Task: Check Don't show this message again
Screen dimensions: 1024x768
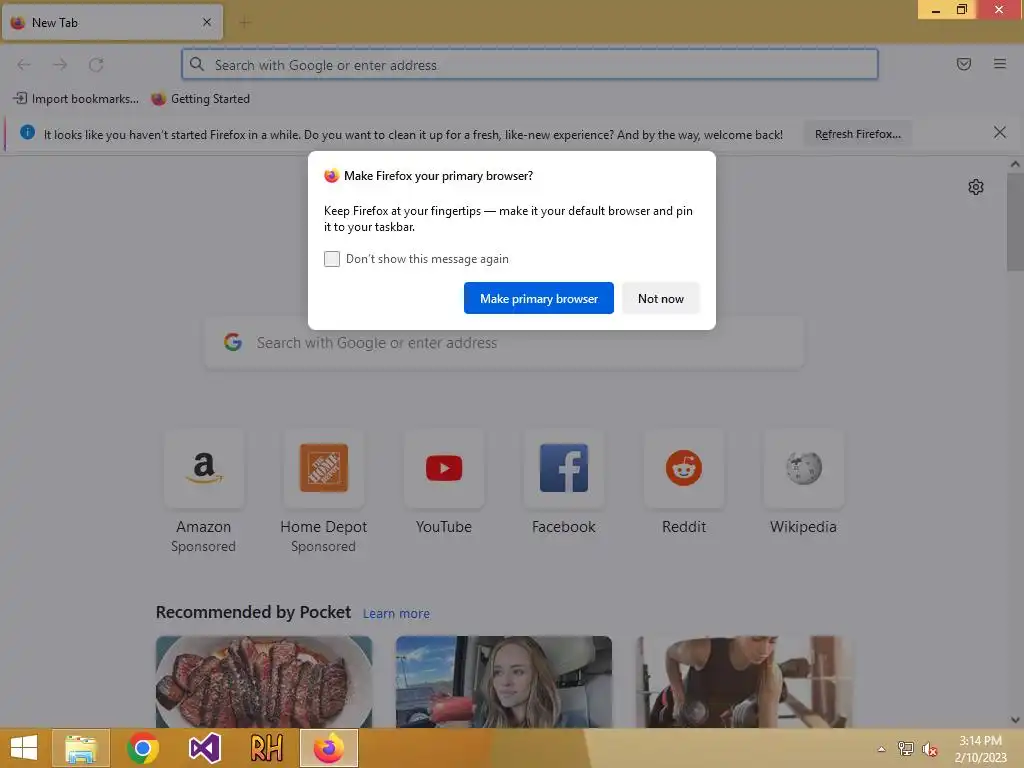Action: click(x=332, y=259)
